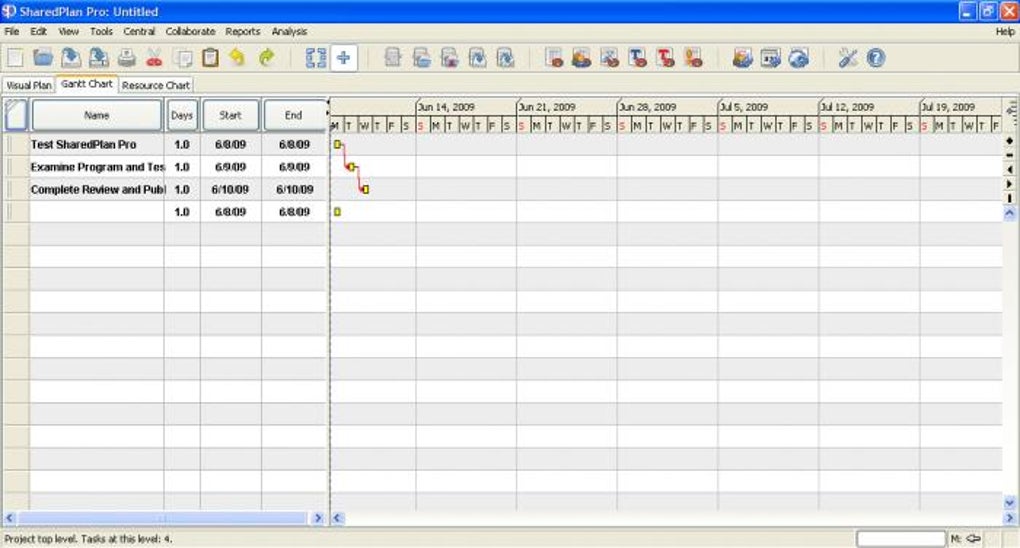Image resolution: width=1020 pixels, height=548 pixels.
Task: Click the blue plus add-task icon
Action: pos(343,58)
